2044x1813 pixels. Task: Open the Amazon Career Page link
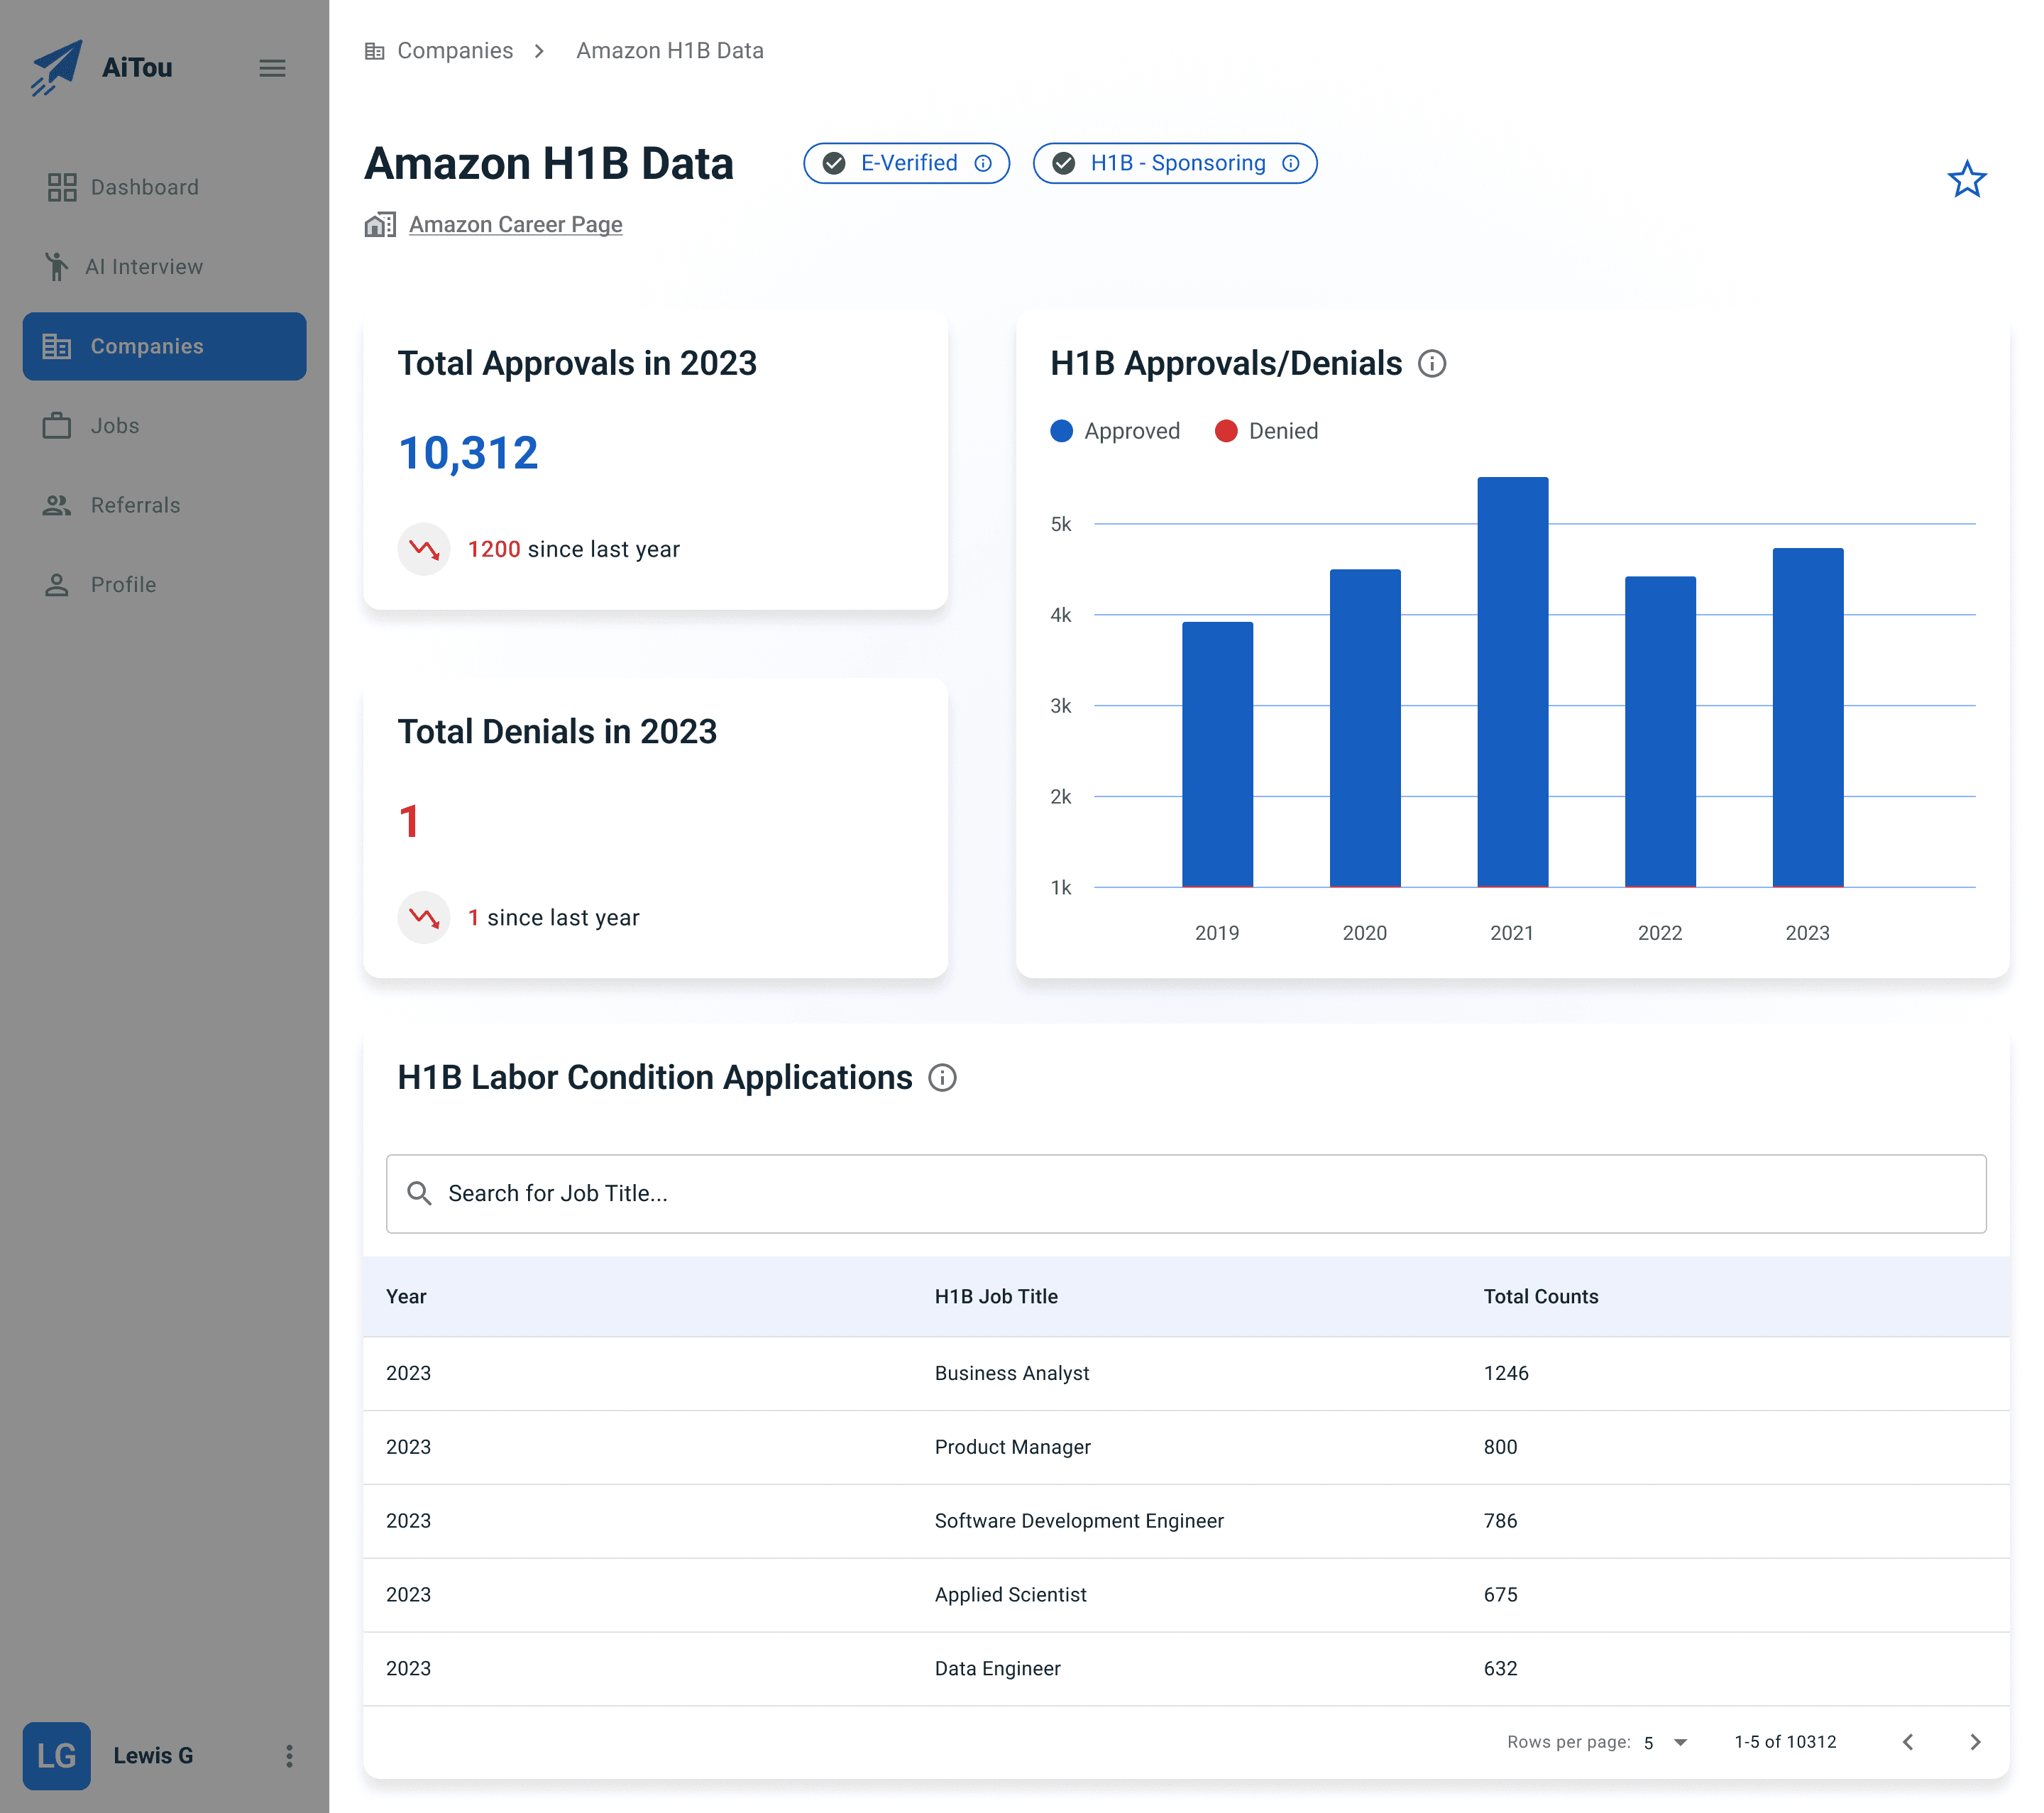tap(515, 225)
